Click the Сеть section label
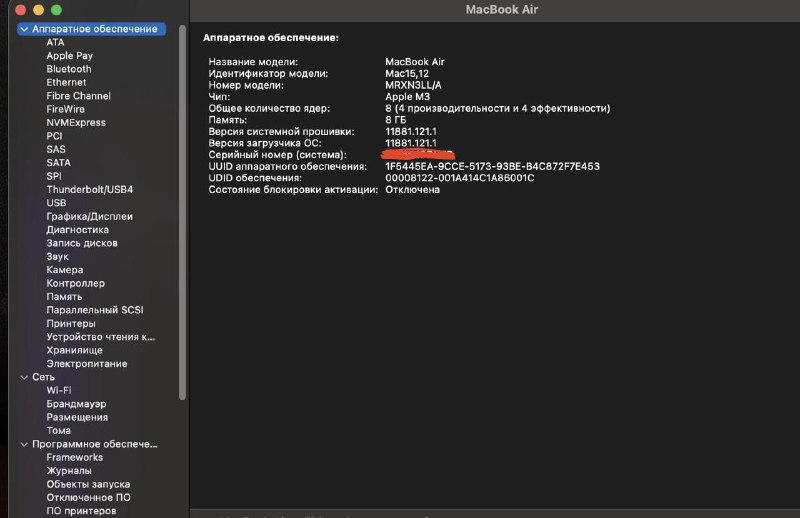Screen dimensions: 800x518 (43, 377)
